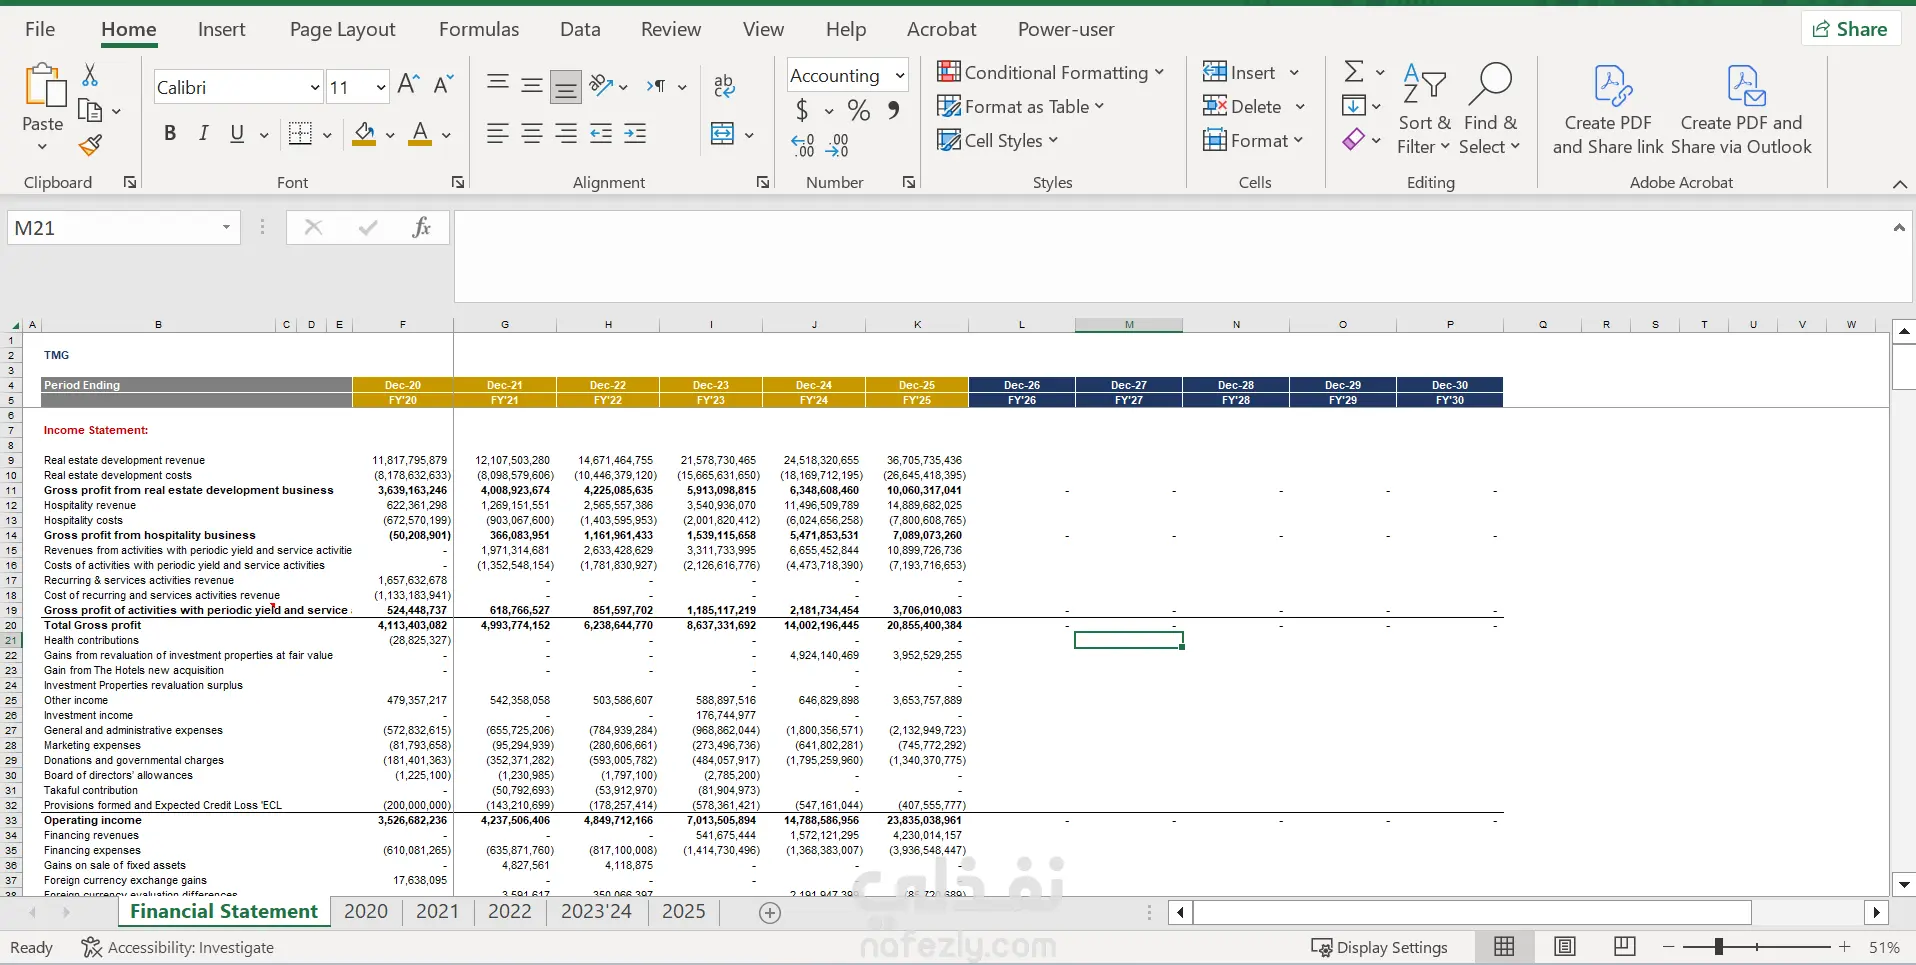Click the AutoSum sigma icon
The height and width of the screenshot is (965, 1916).
point(1354,71)
